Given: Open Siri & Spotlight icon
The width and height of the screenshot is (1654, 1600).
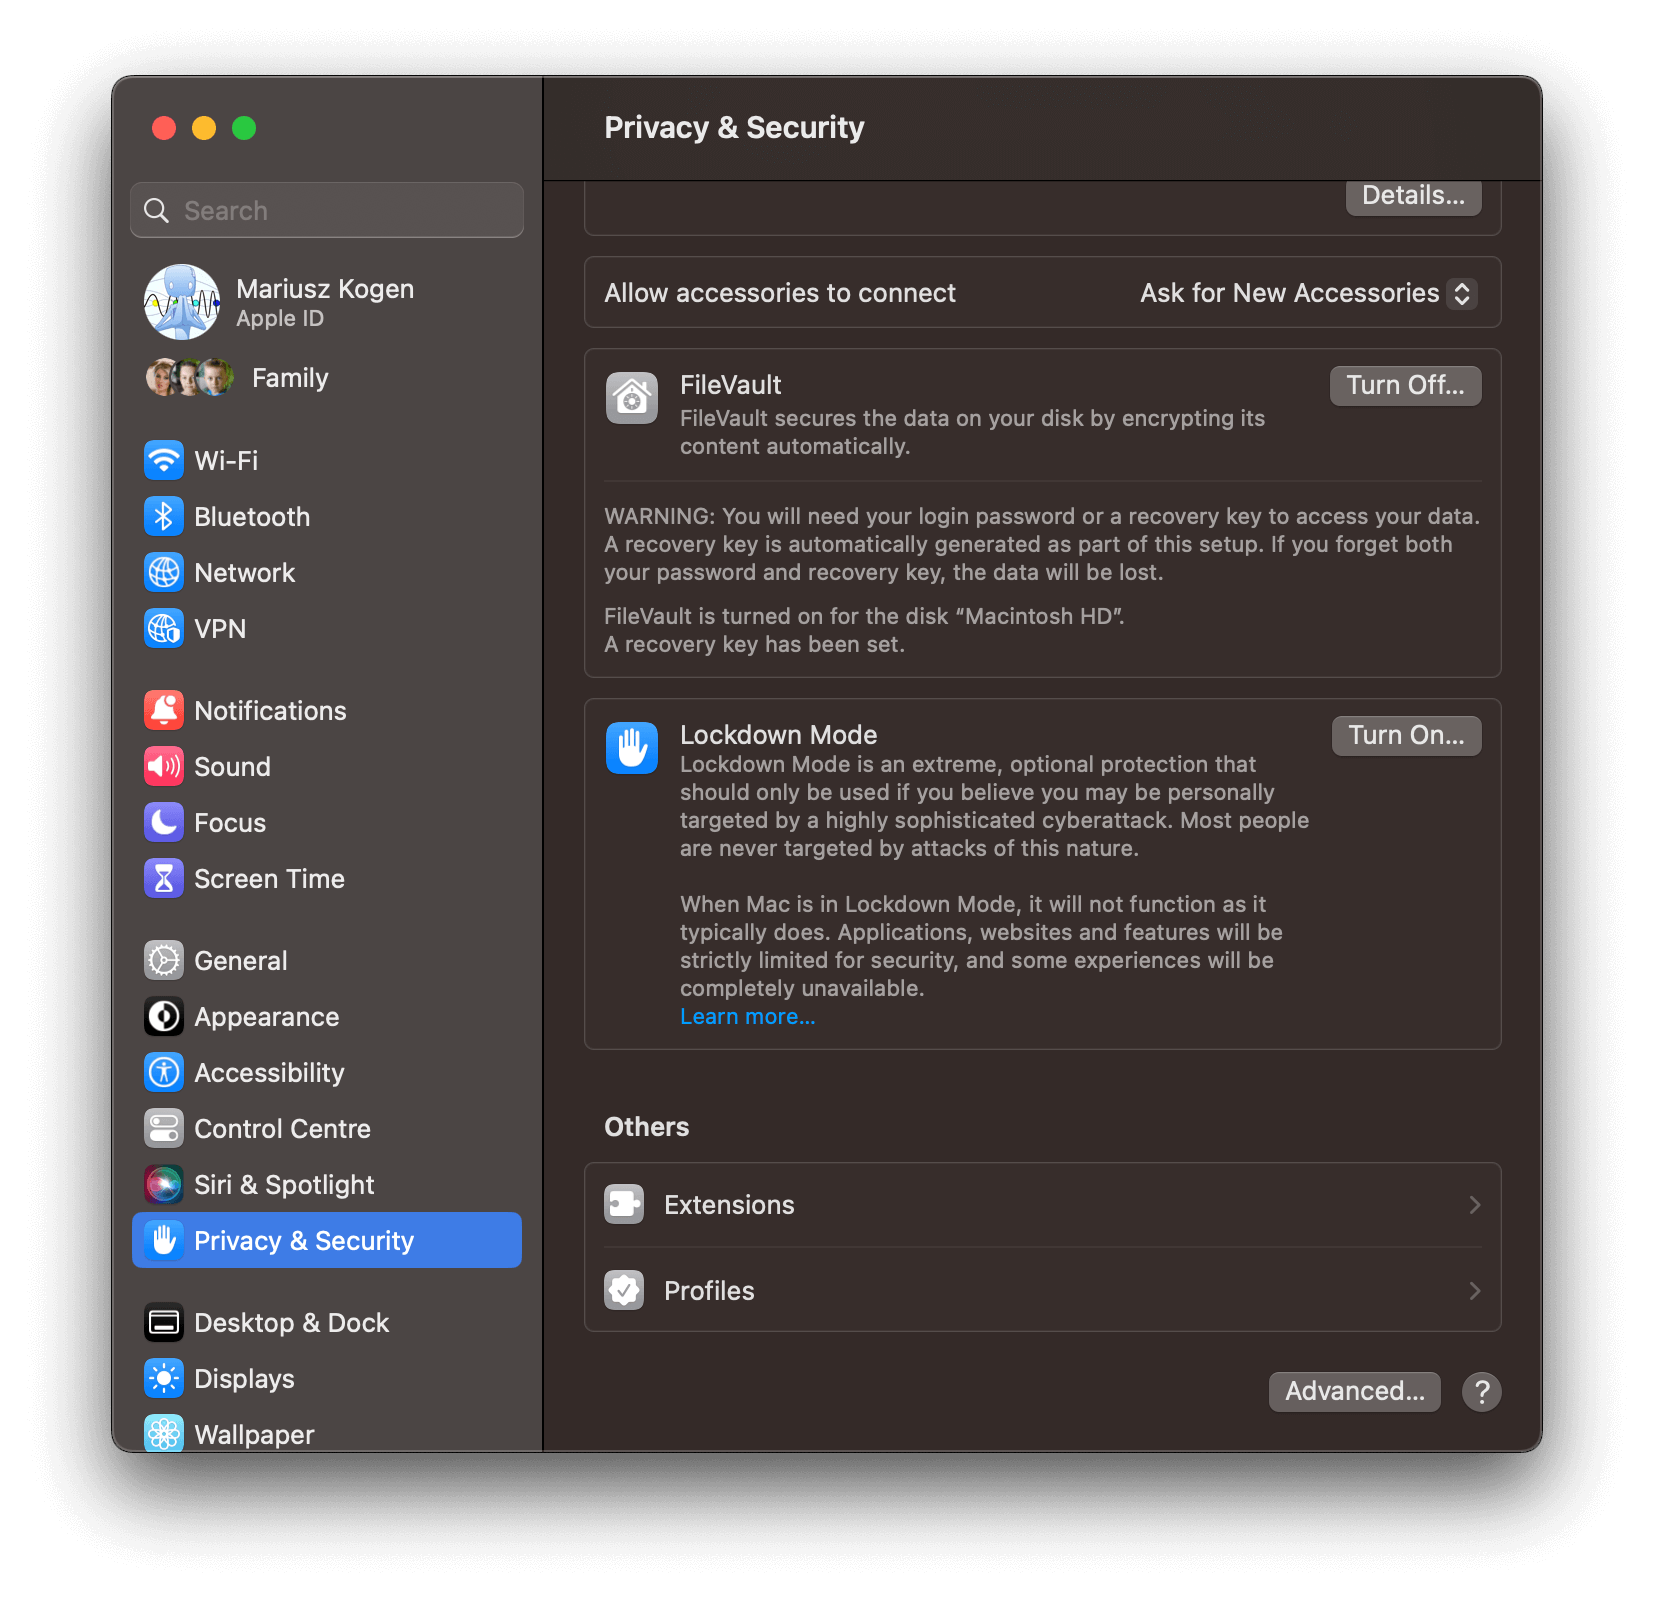Looking at the screenshot, I should pos(164,1185).
